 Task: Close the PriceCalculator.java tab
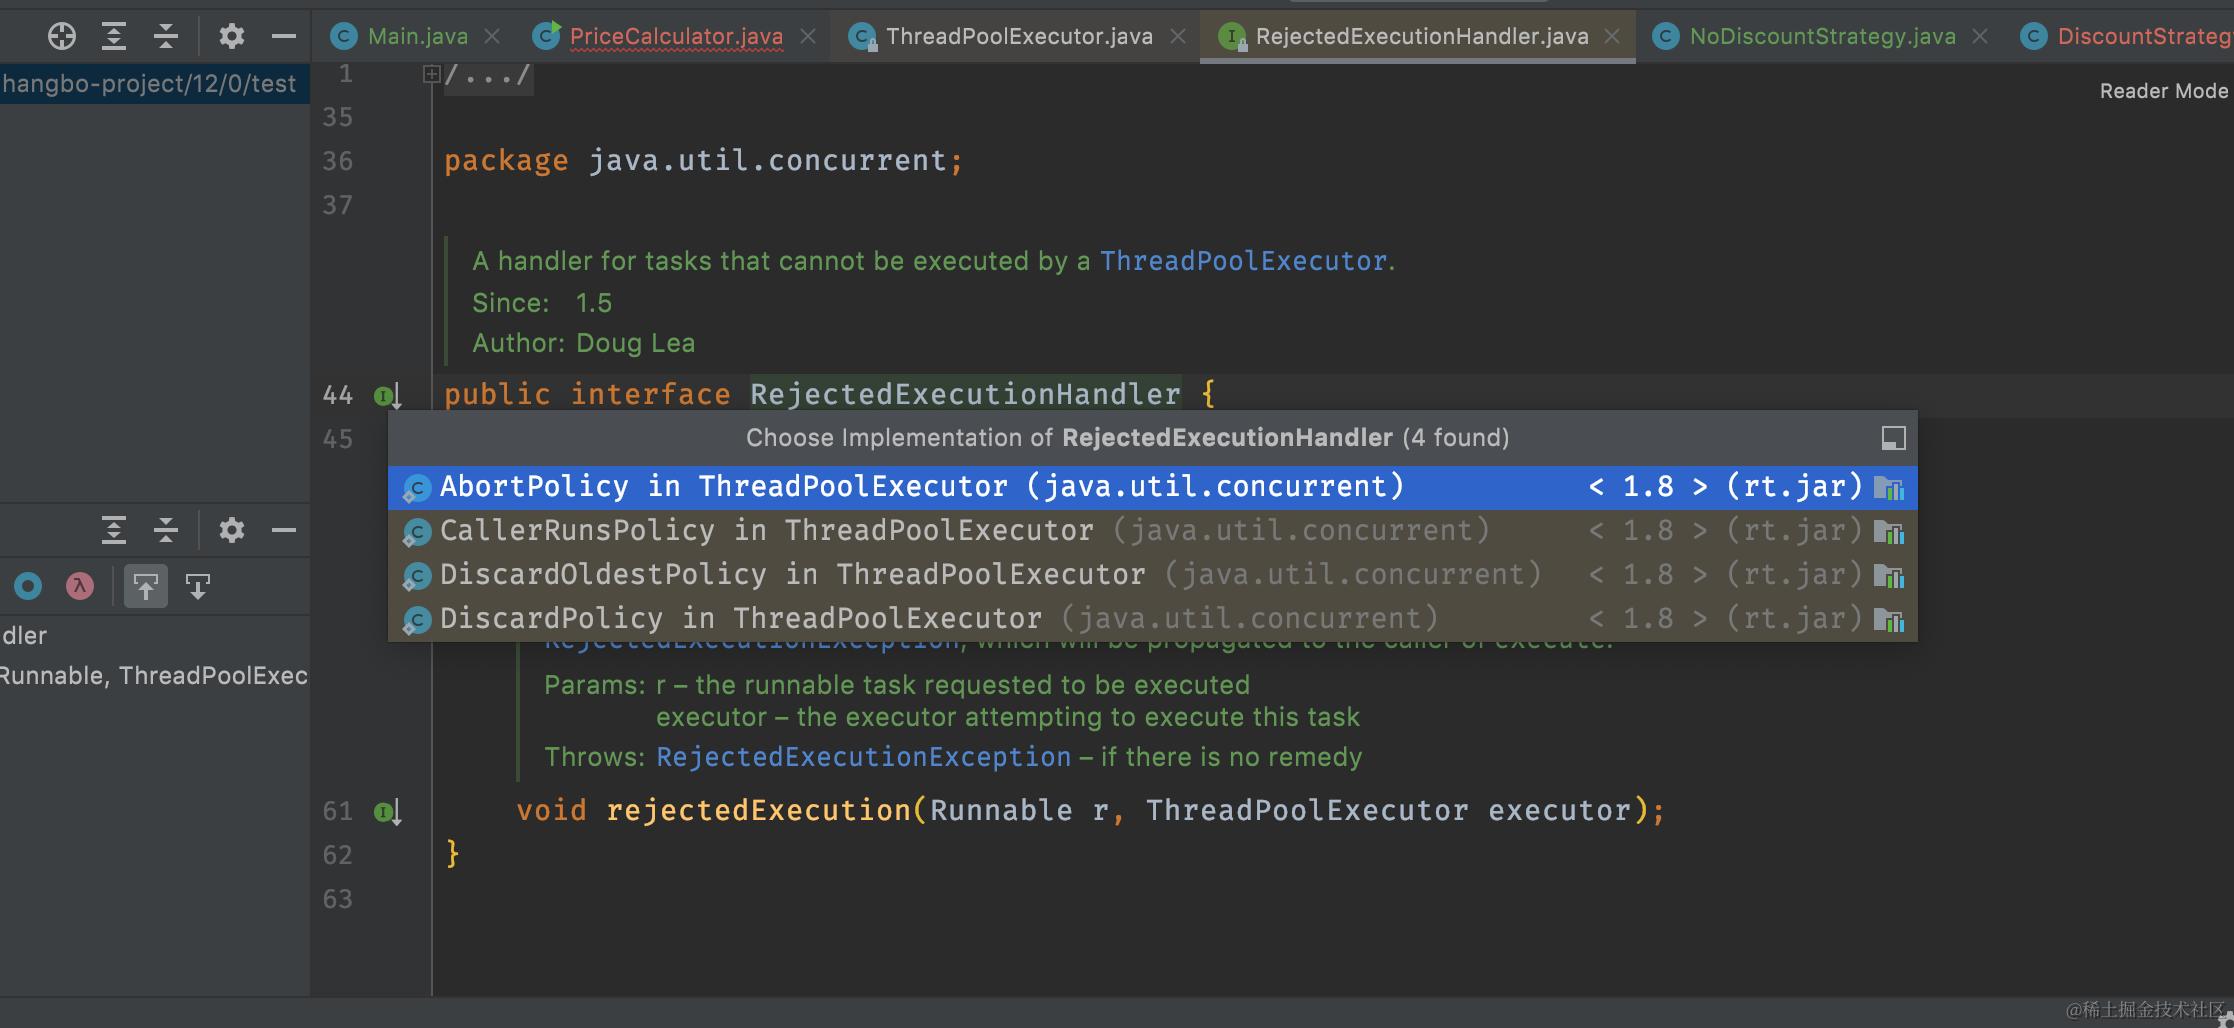[808, 37]
